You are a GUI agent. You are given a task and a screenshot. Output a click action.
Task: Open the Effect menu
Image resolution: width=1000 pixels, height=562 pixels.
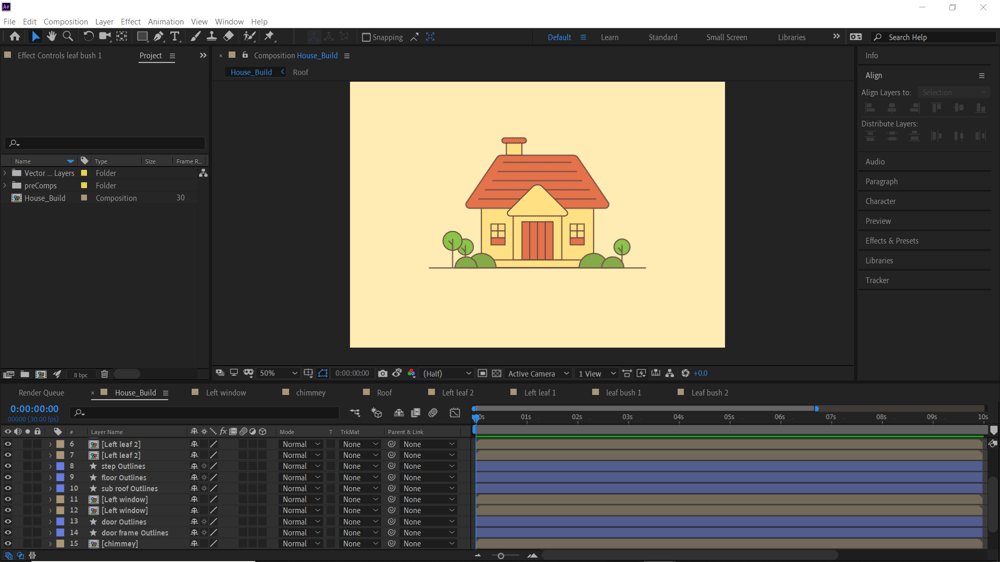tap(131, 22)
